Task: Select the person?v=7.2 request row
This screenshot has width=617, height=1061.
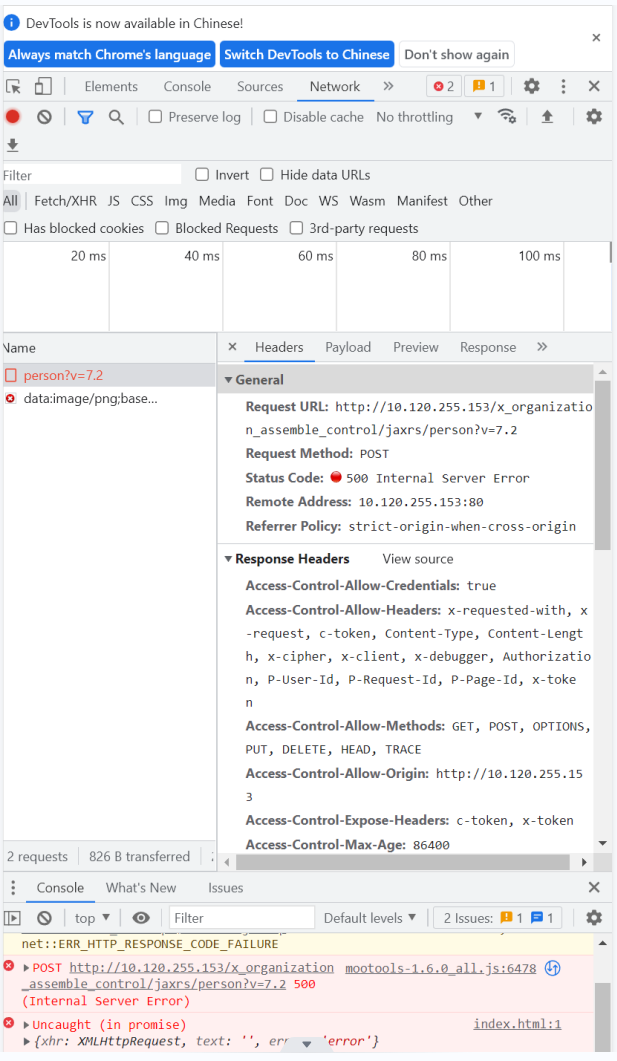Action: pyautogui.click(x=108, y=375)
